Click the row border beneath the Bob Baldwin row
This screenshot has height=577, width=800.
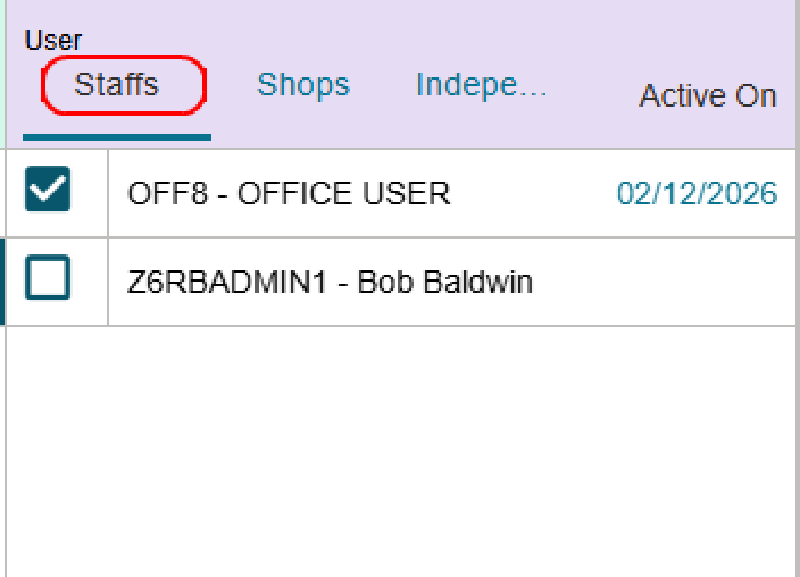click(400, 326)
